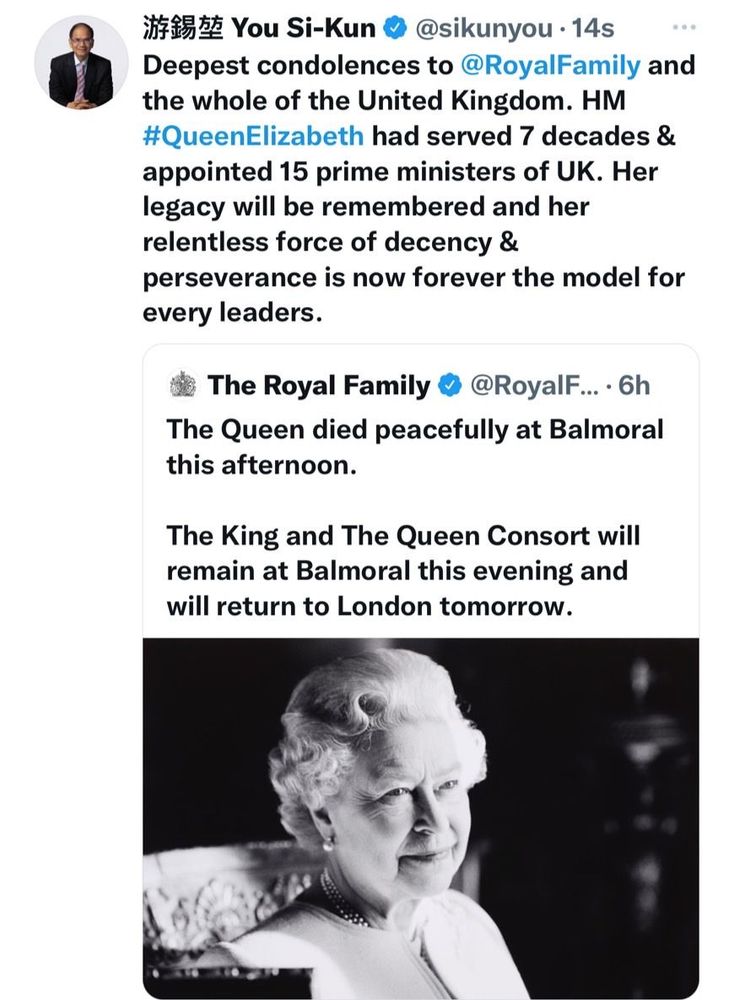Open You Si-Kun's profile picture
Image resolution: width=734 pixels, height=1000 pixels.
(81, 62)
